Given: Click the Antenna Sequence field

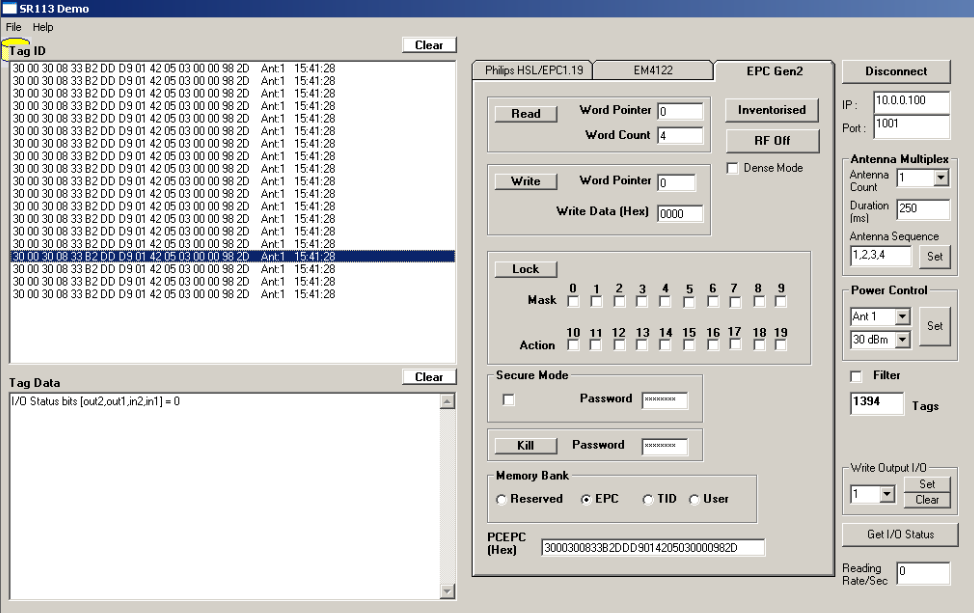Looking at the screenshot, I should click(x=880, y=256).
